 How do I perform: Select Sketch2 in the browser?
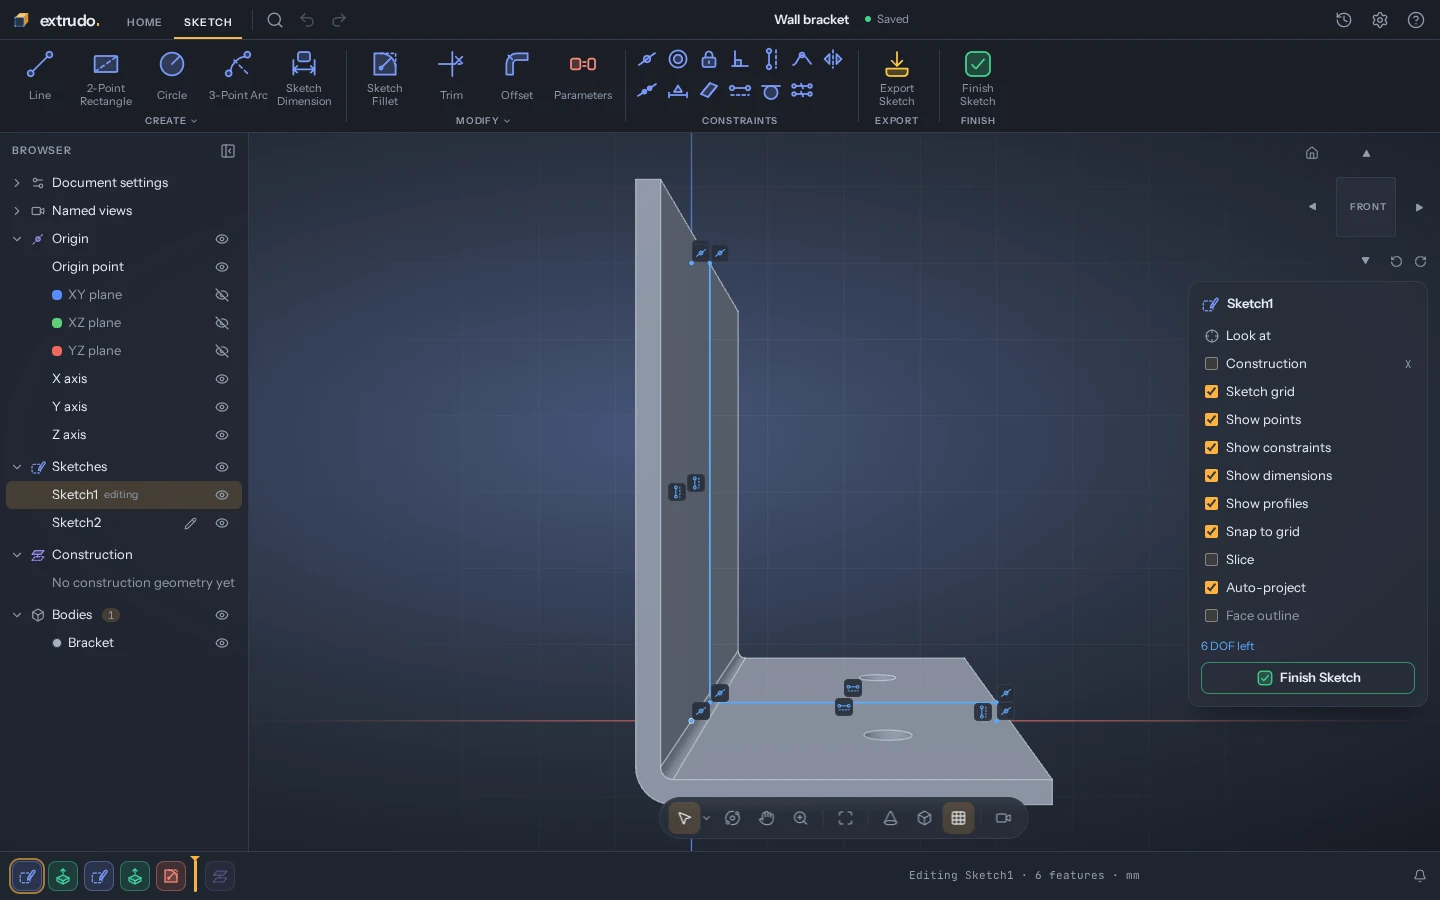tap(124, 523)
